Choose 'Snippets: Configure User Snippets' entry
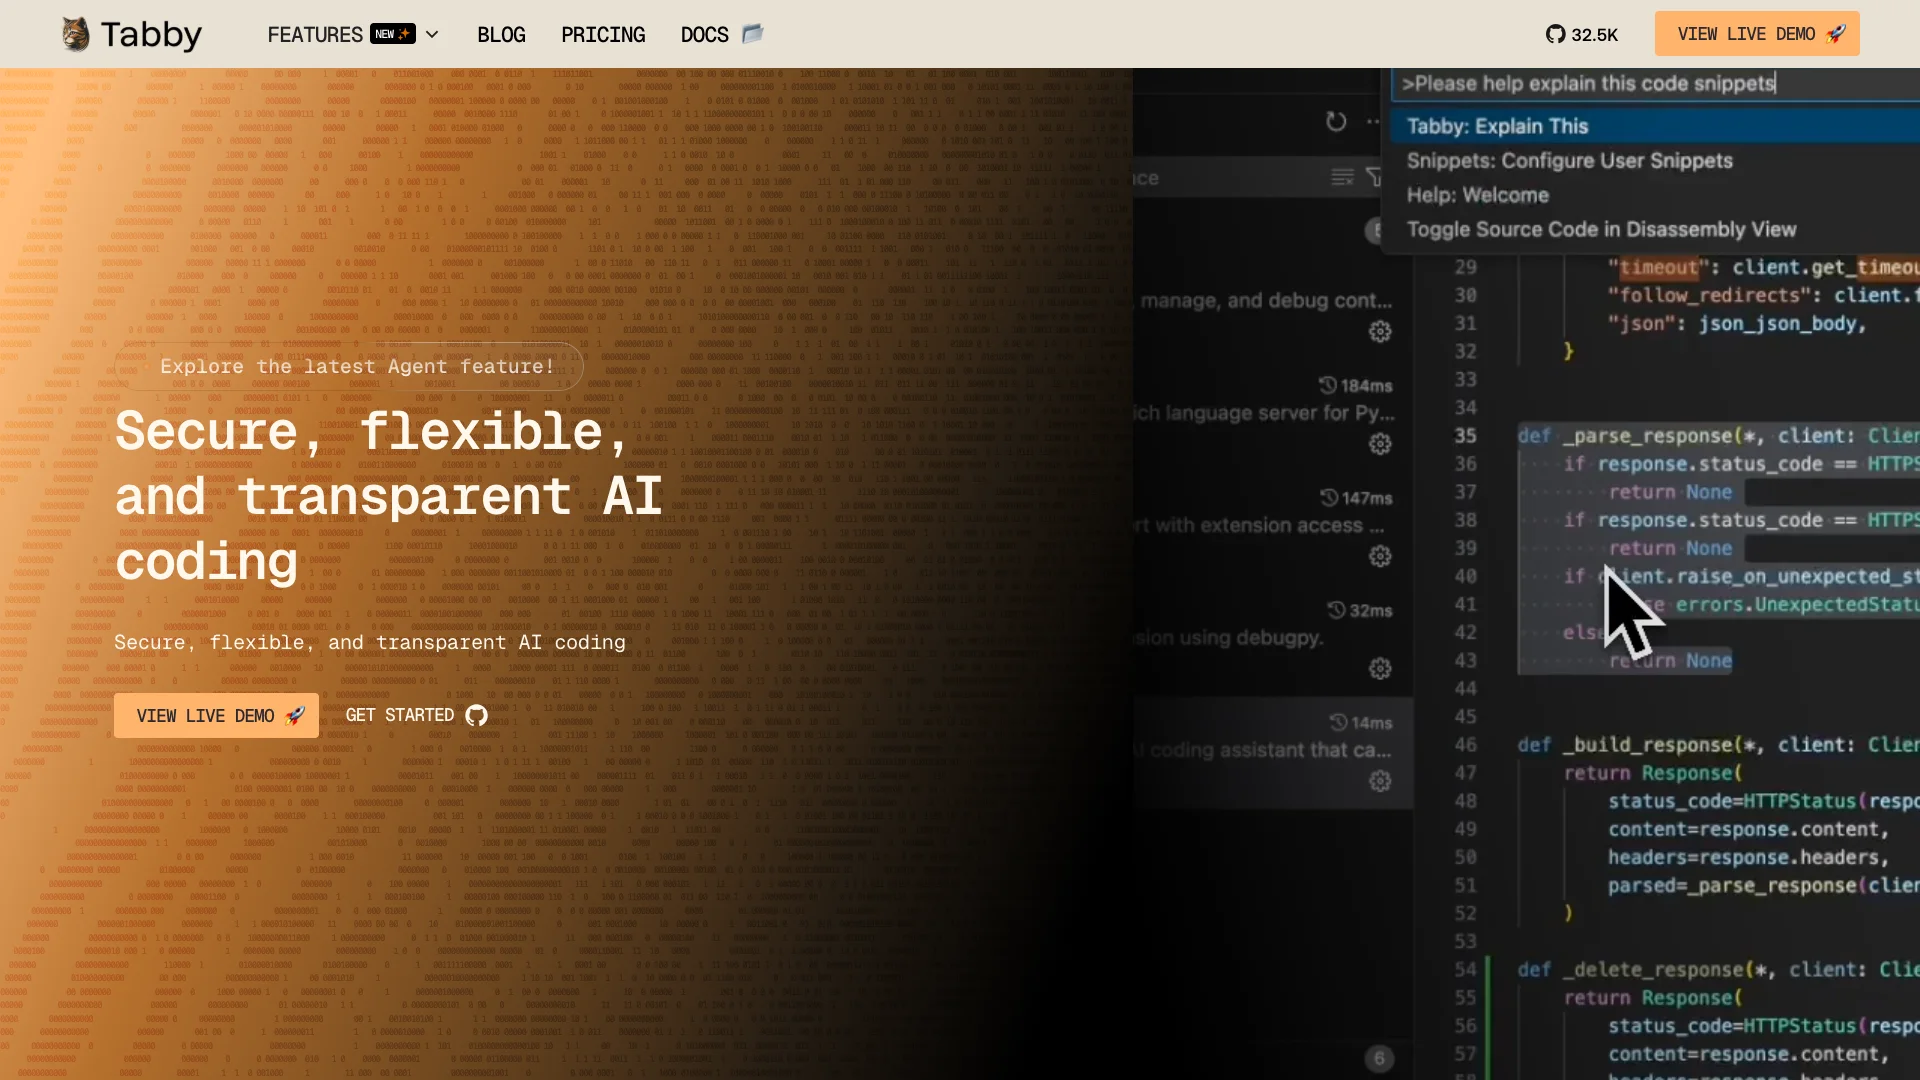Viewport: 1920px width, 1080px height. pos(1569,161)
